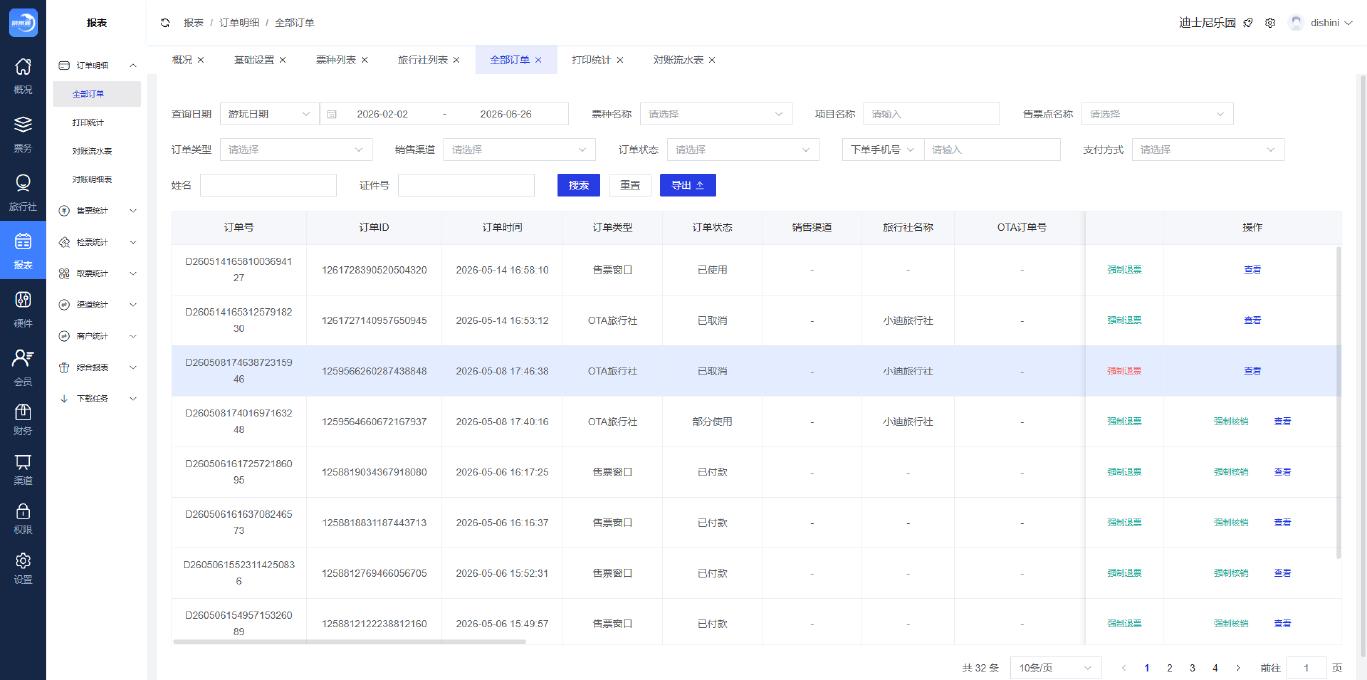
Task: Click 查看 for order ID 1261727140957650945
Action: click(1252, 320)
